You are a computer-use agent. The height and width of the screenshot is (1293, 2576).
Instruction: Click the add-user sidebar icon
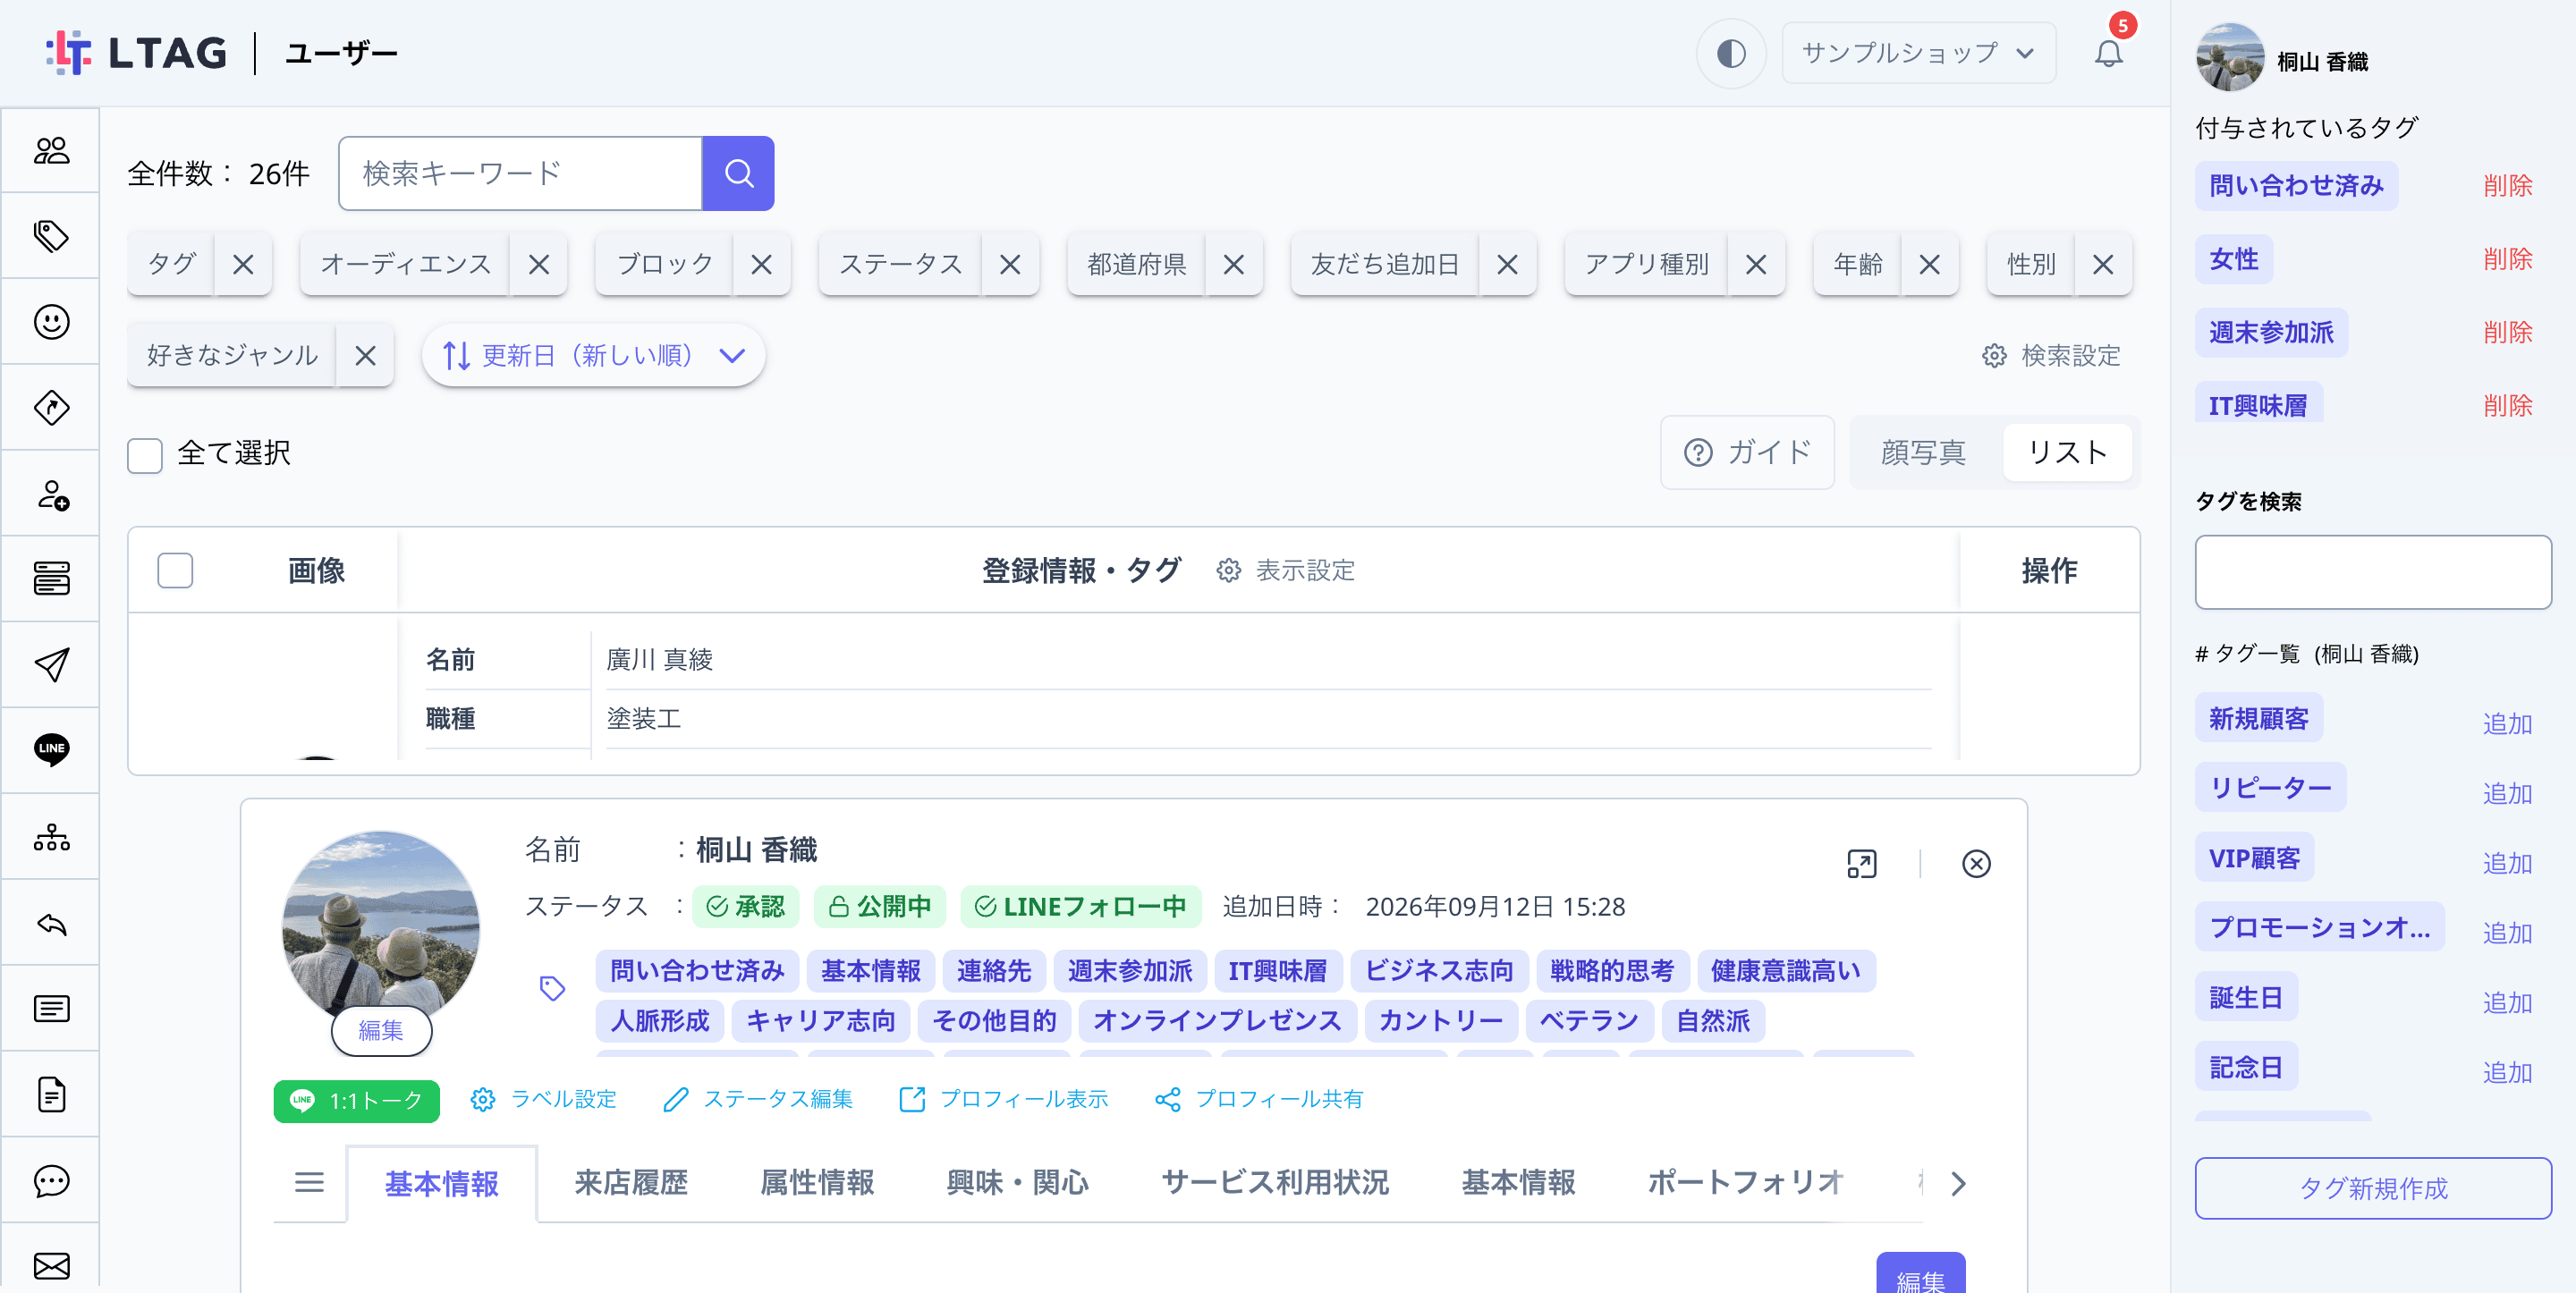click(x=51, y=494)
